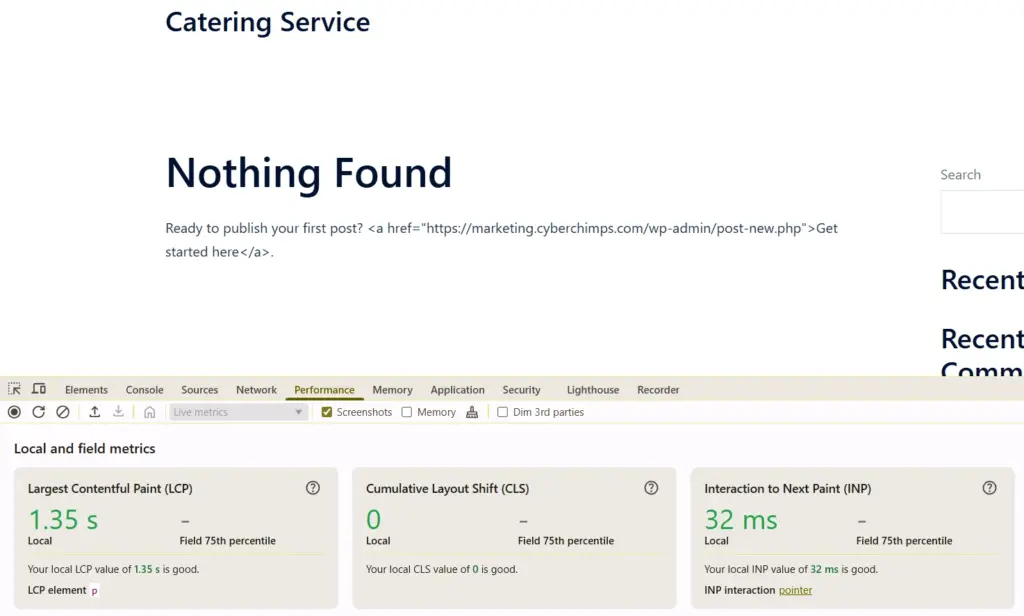Click Interaction to Next Paint (INP) title

(788, 489)
